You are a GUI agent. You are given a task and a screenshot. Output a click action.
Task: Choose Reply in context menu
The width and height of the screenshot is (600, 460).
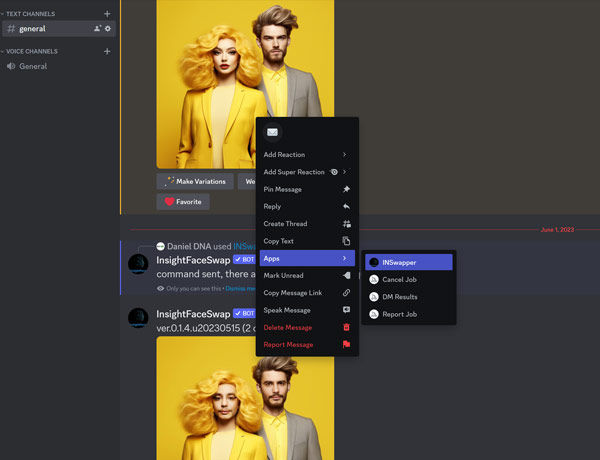307,206
